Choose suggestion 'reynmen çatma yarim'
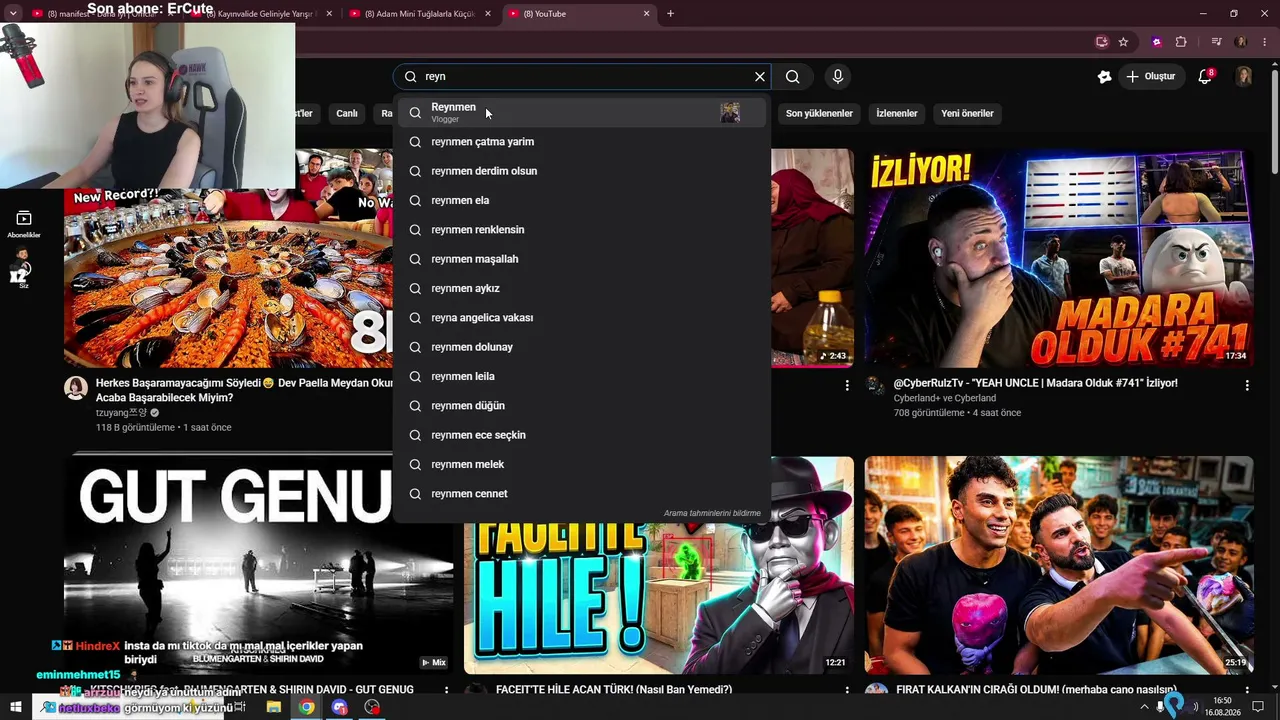 pyautogui.click(x=582, y=142)
